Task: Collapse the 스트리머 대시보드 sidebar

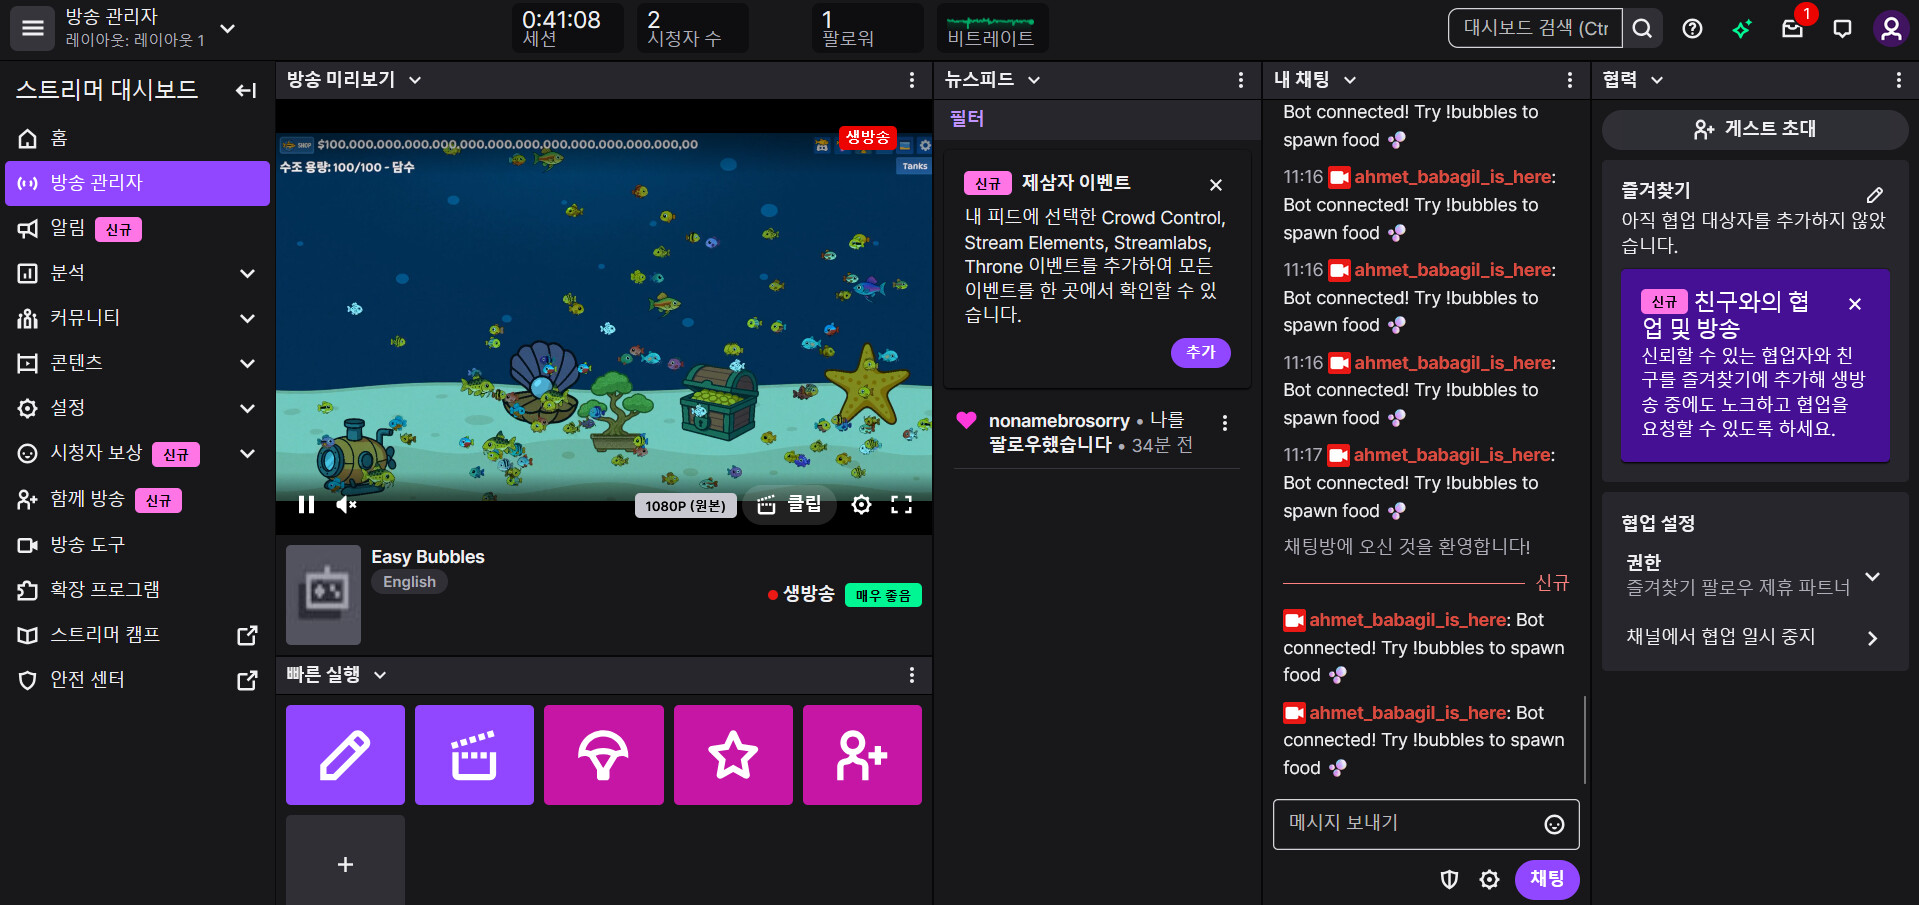Action: pos(246,91)
